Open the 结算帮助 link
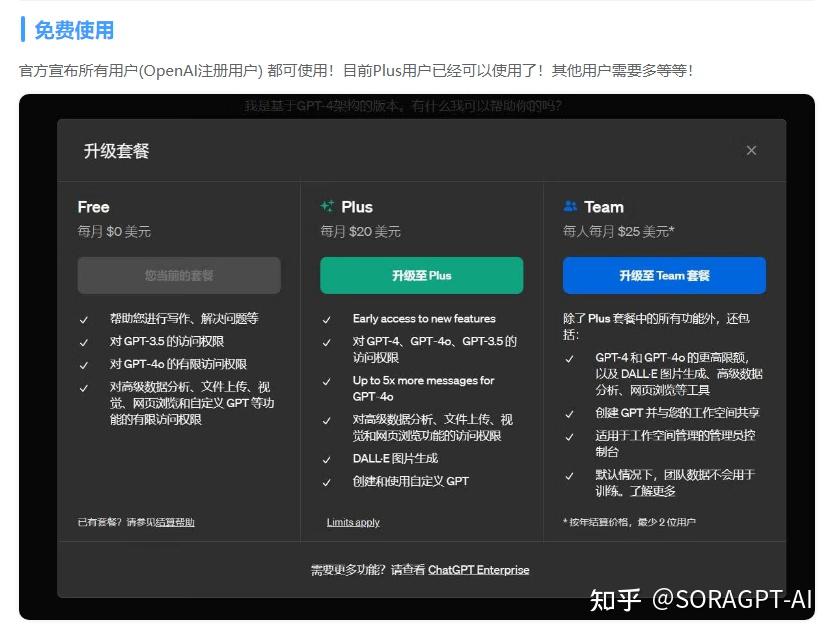 point(176,522)
